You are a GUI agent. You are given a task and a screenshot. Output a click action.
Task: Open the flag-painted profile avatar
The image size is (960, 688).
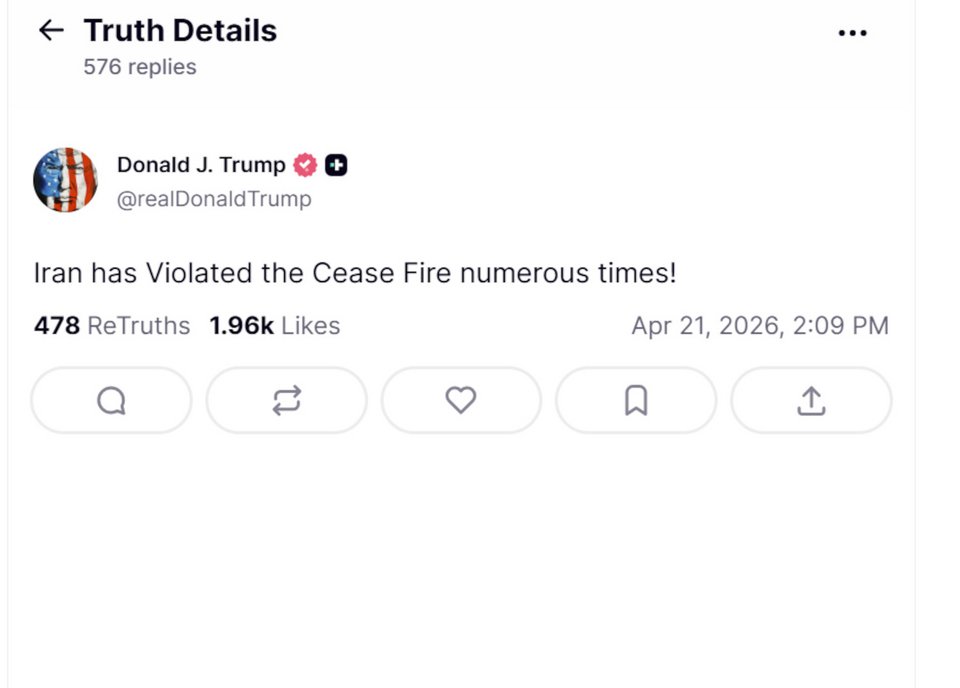pos(65,180)
